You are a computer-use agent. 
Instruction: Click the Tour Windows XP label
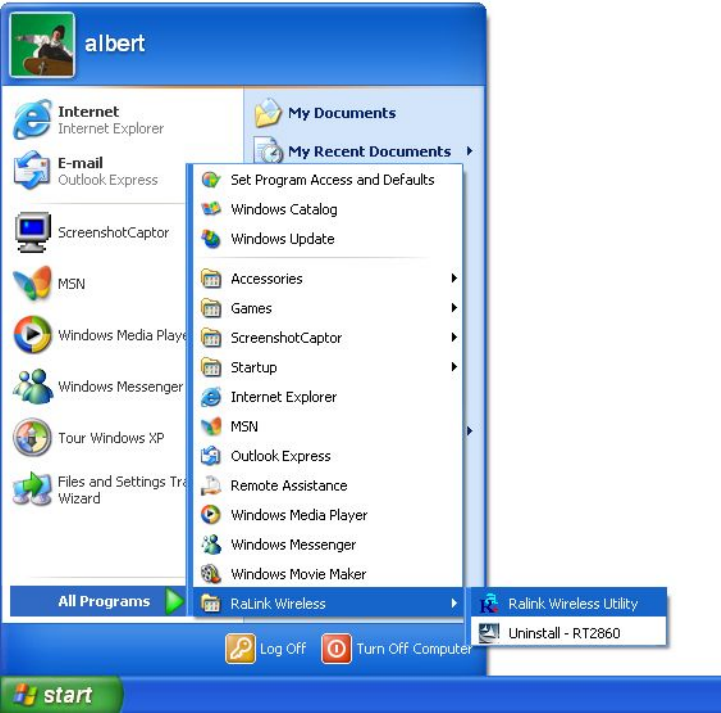(x=111, y=438)
